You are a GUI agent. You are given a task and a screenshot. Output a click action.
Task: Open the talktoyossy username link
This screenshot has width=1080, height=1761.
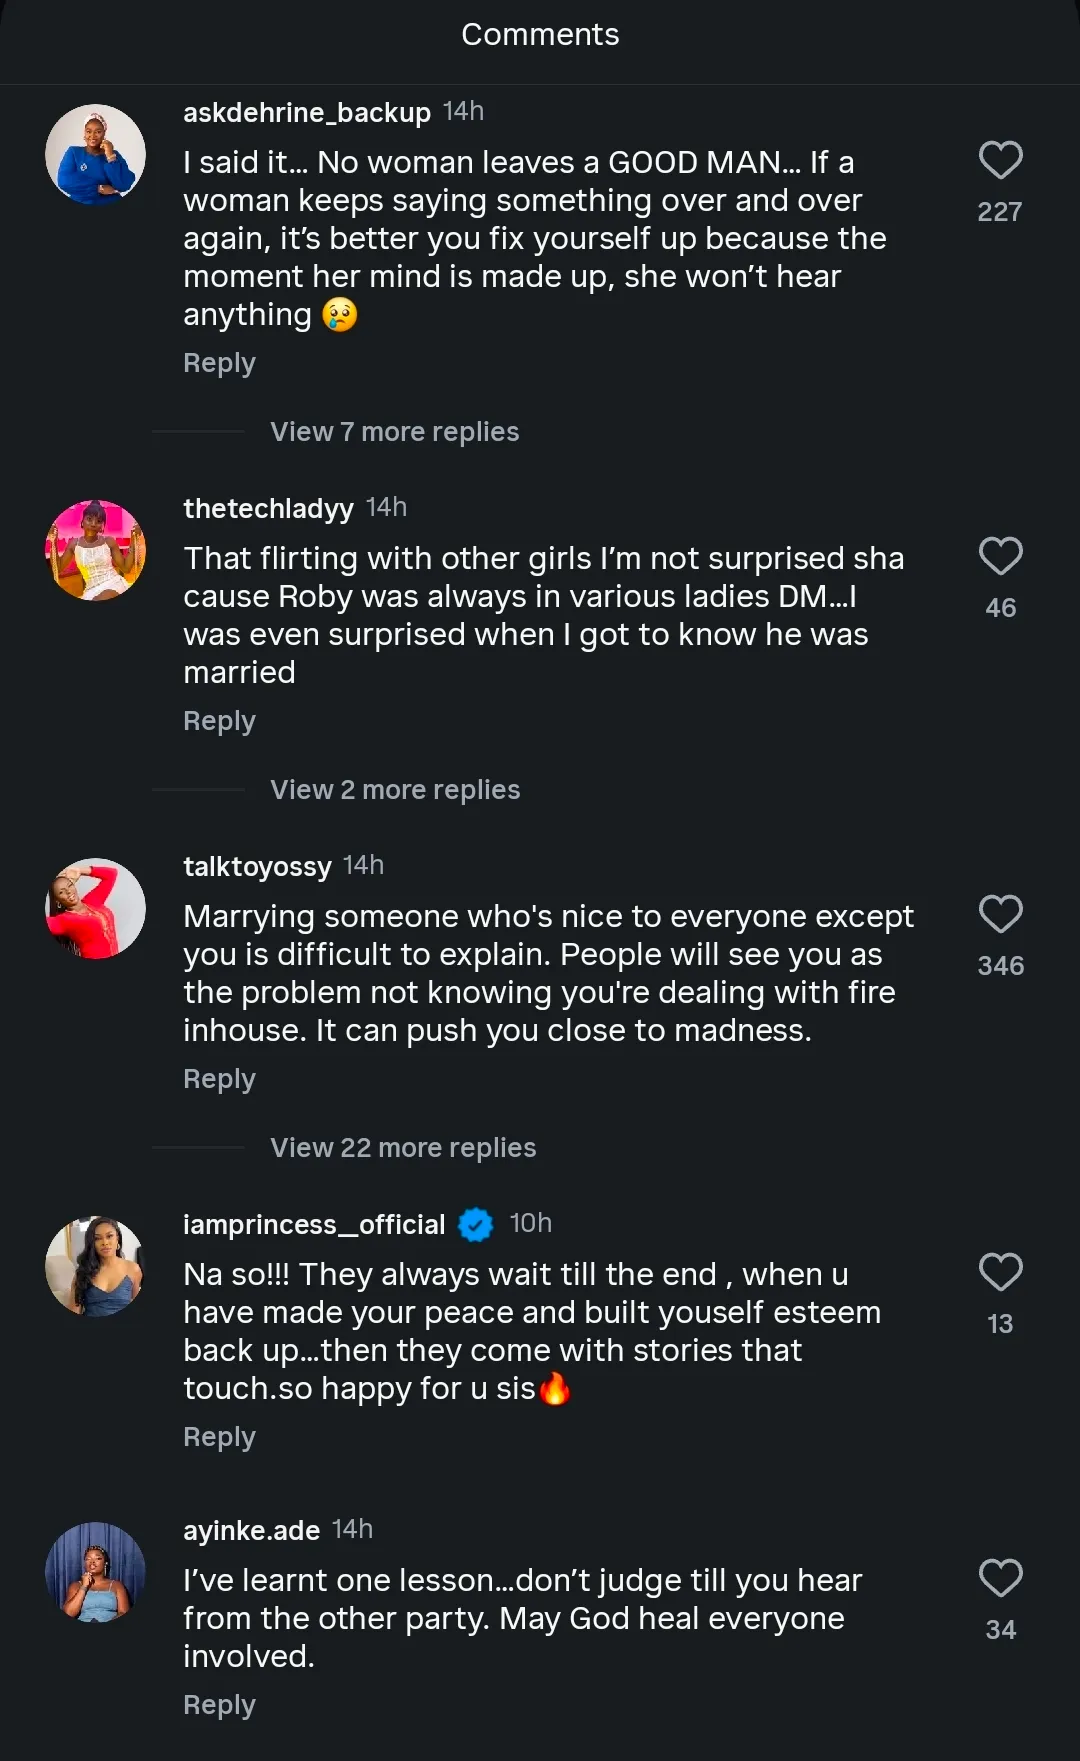[x=257, y=866]
